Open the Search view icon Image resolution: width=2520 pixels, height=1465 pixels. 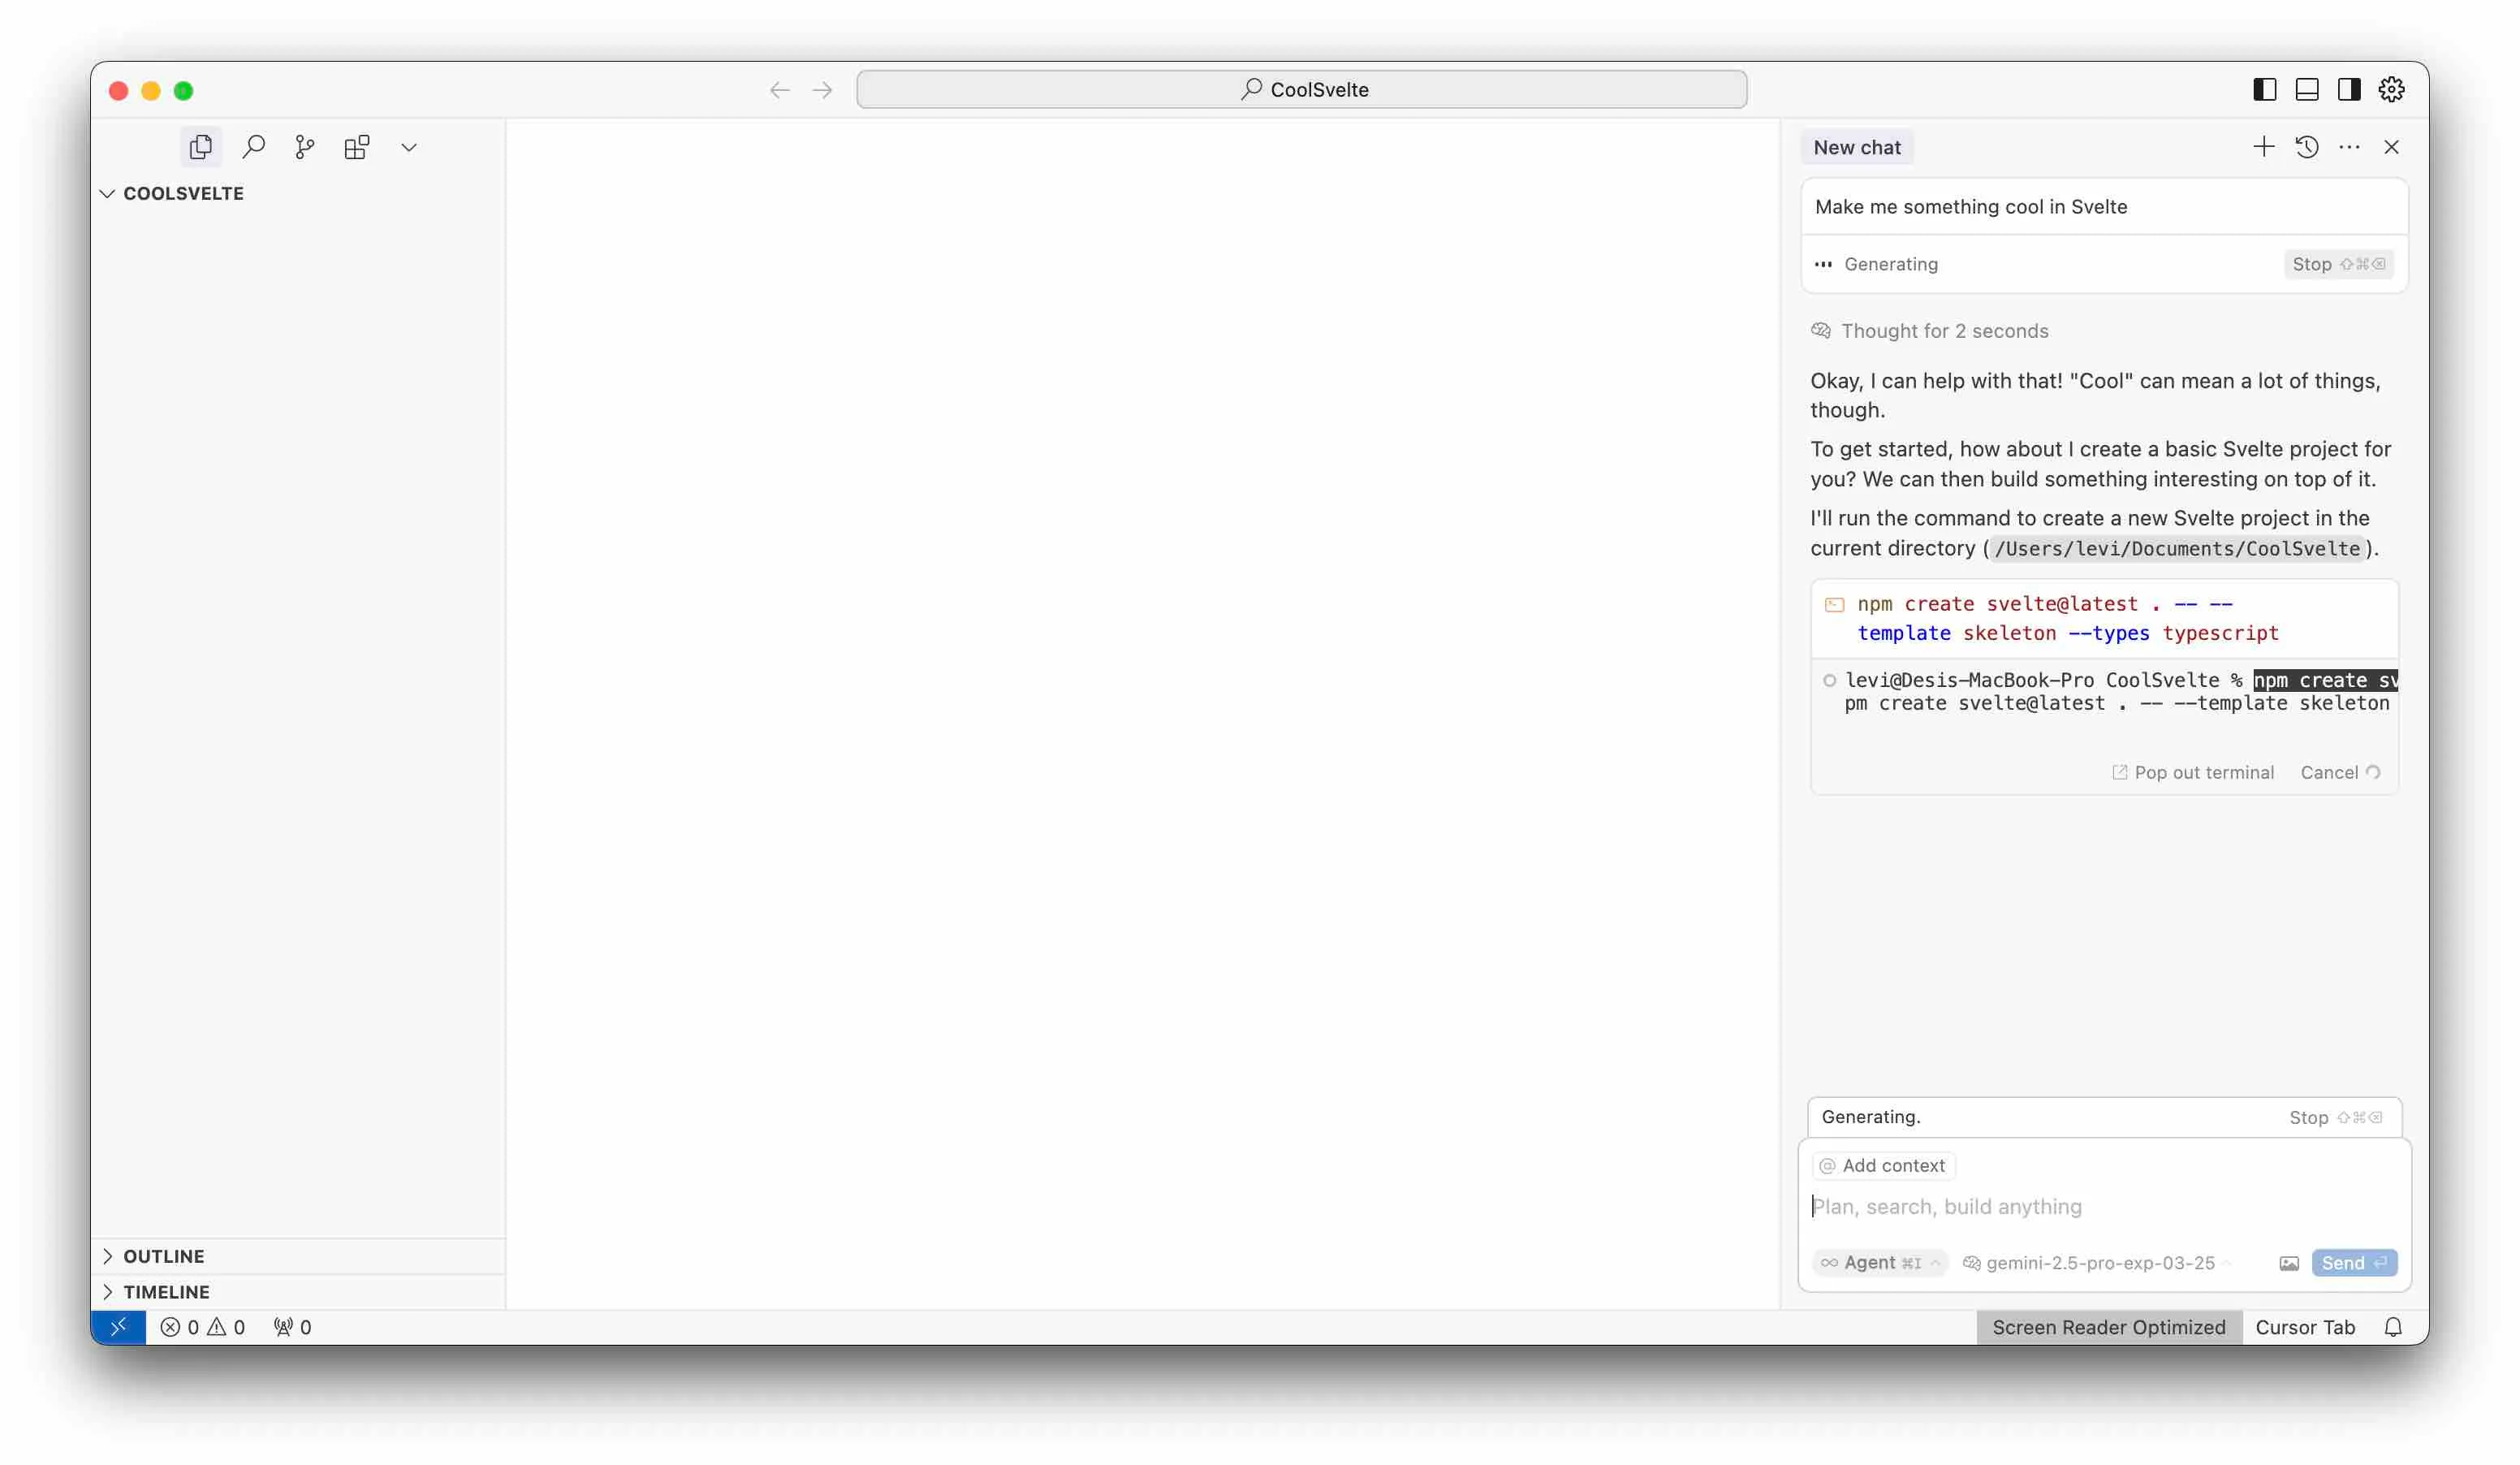(253, 146)
